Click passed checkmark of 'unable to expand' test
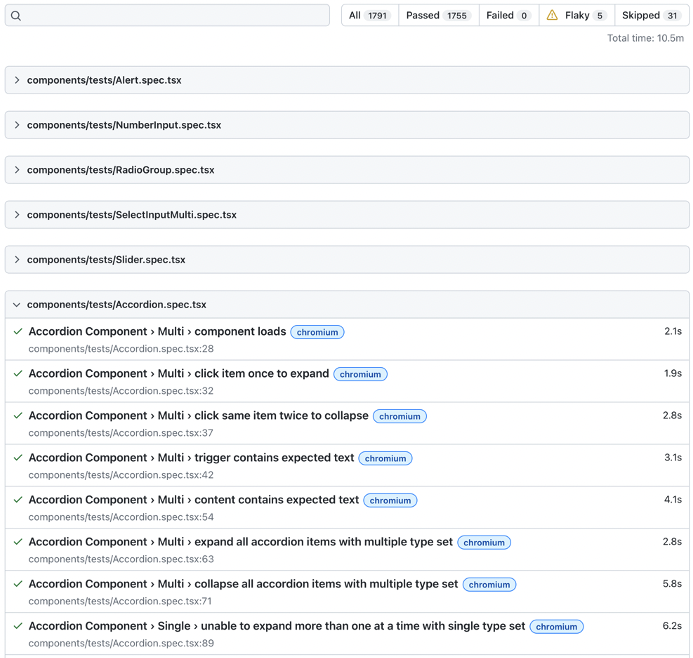This screenshot has height=658, width=693. tap(18, 626)
